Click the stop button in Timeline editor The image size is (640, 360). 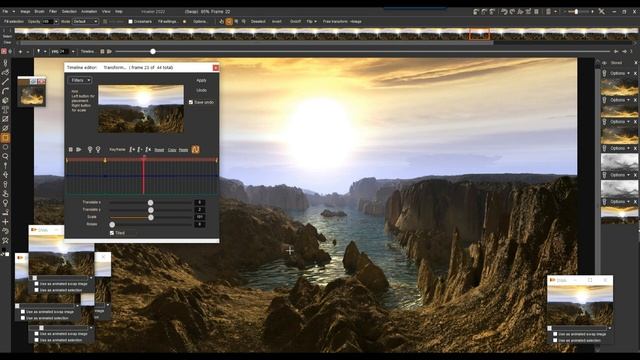click(x=71, y=150)
